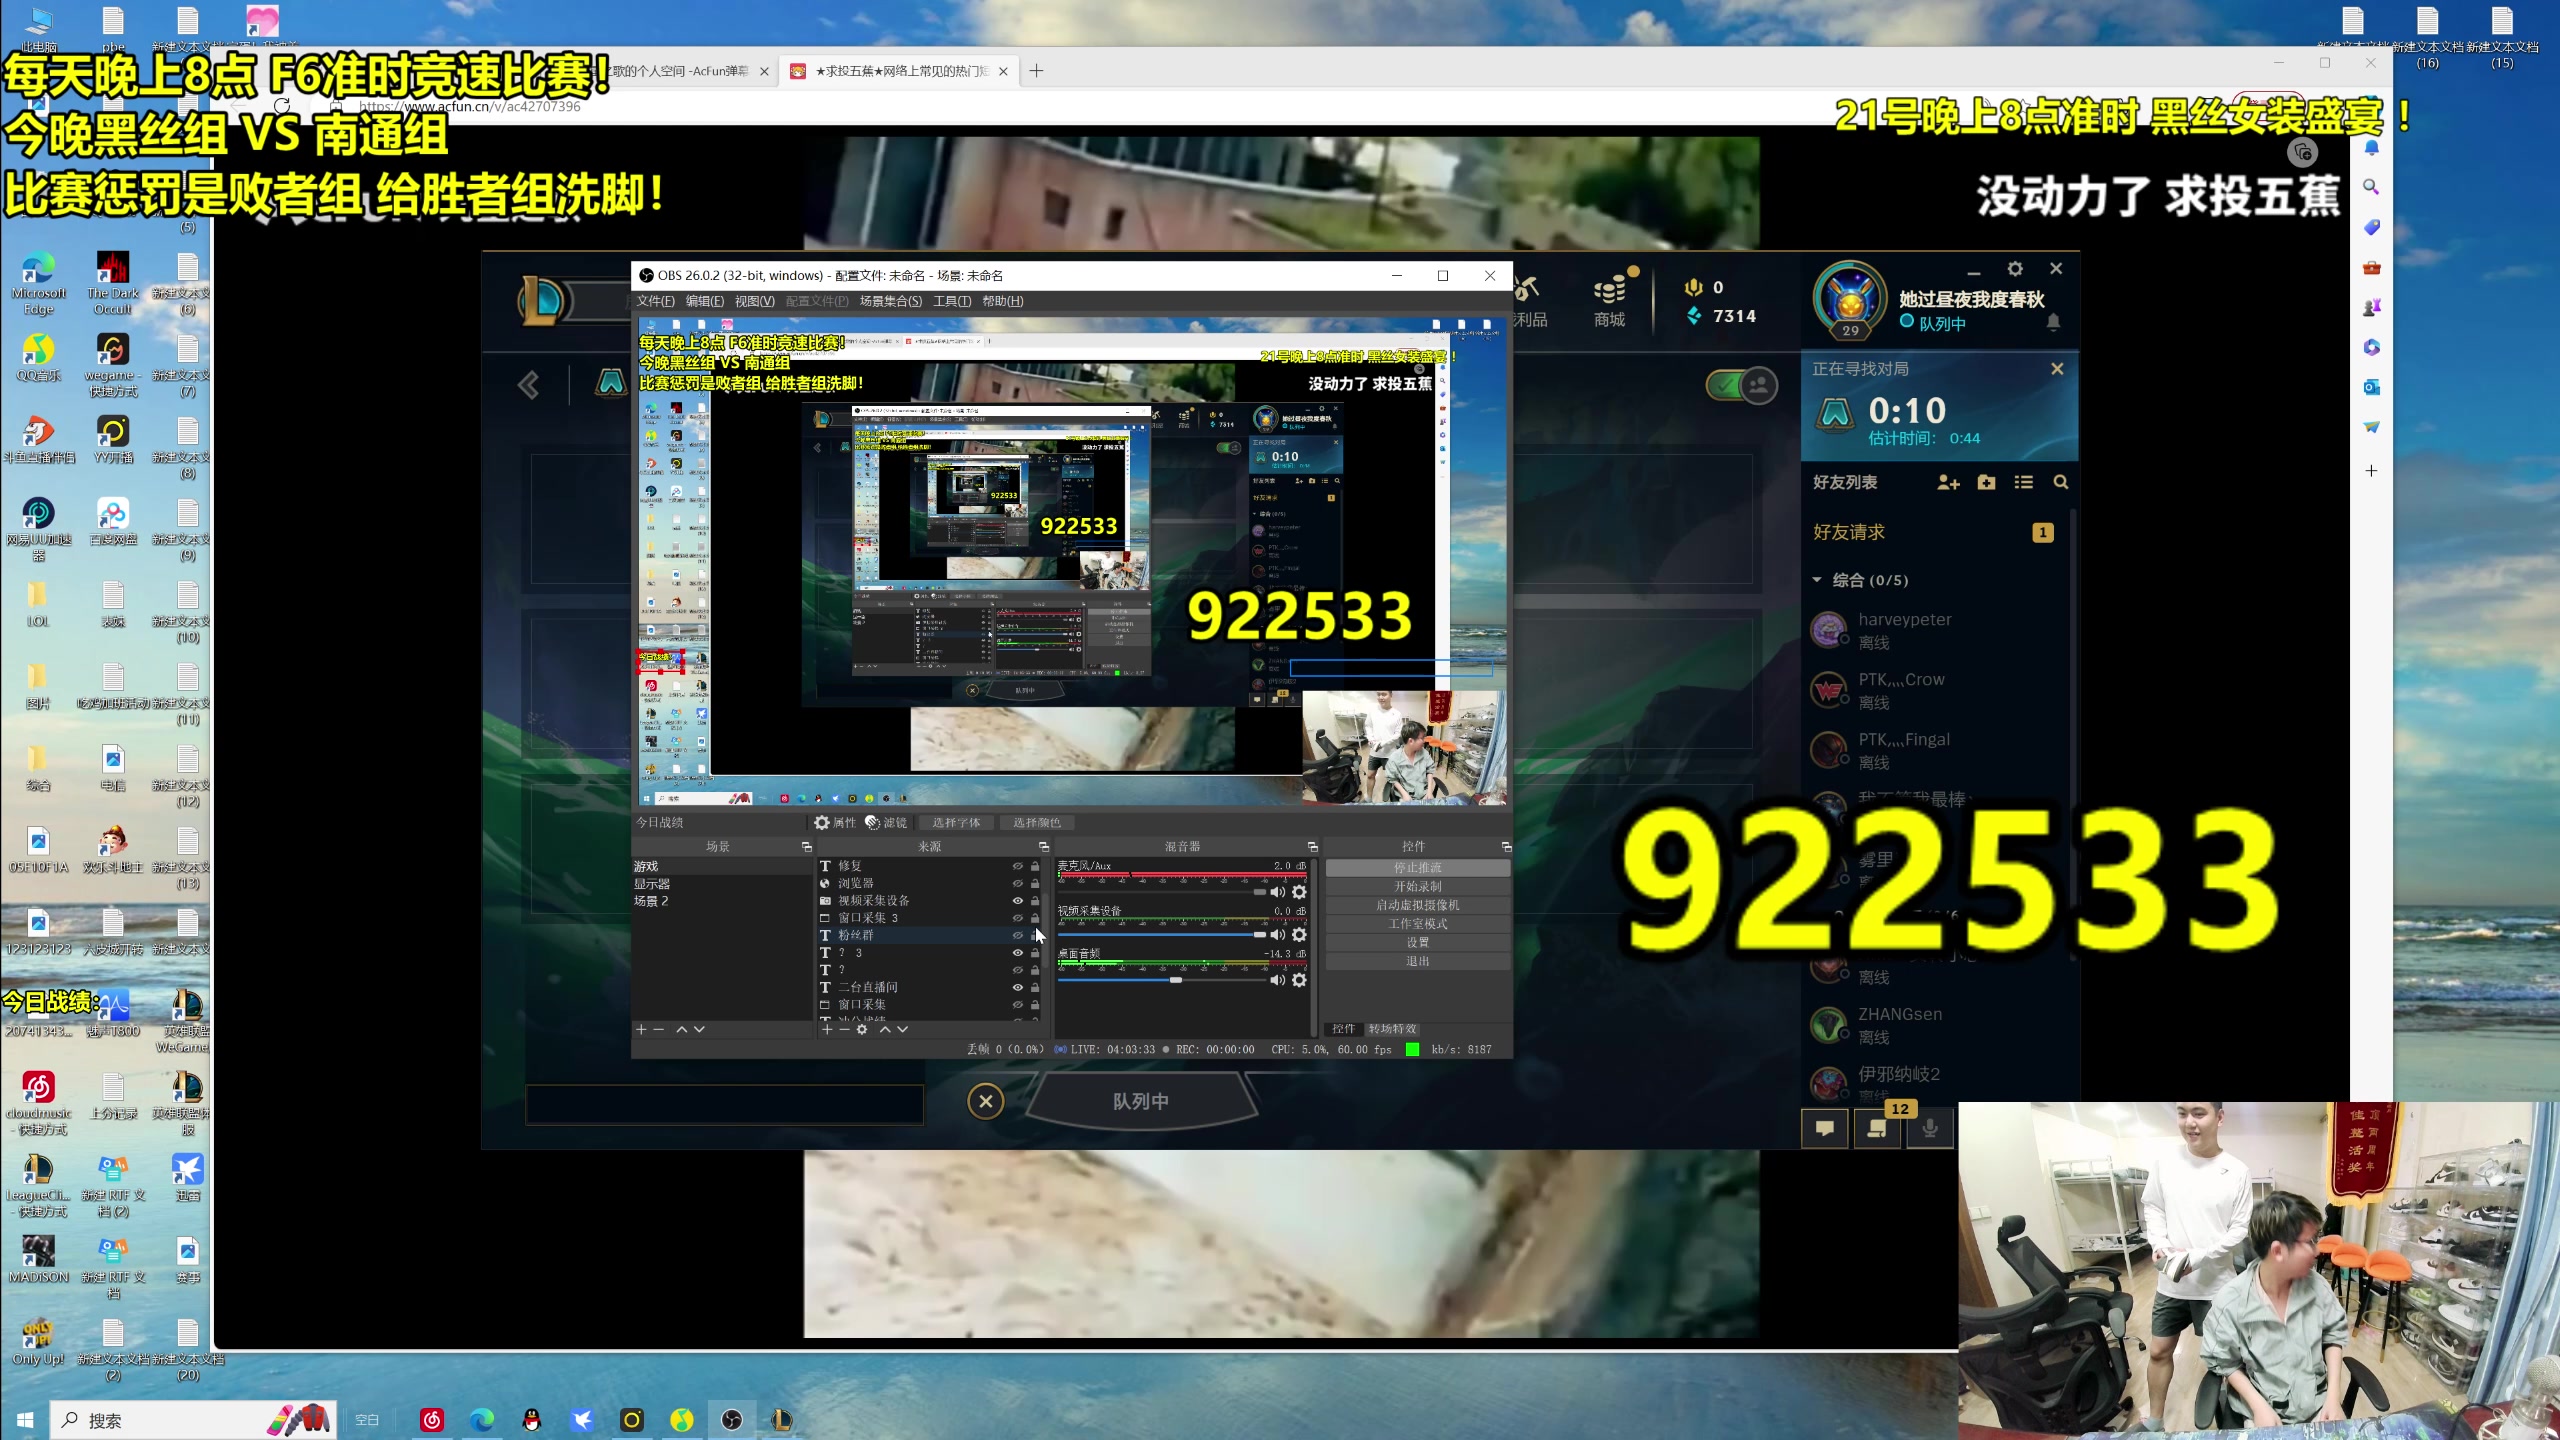The image size is (2560, 1440).
Task: Mute the 桌面音频 speaker icon
Action: [x=1277, y=980]
